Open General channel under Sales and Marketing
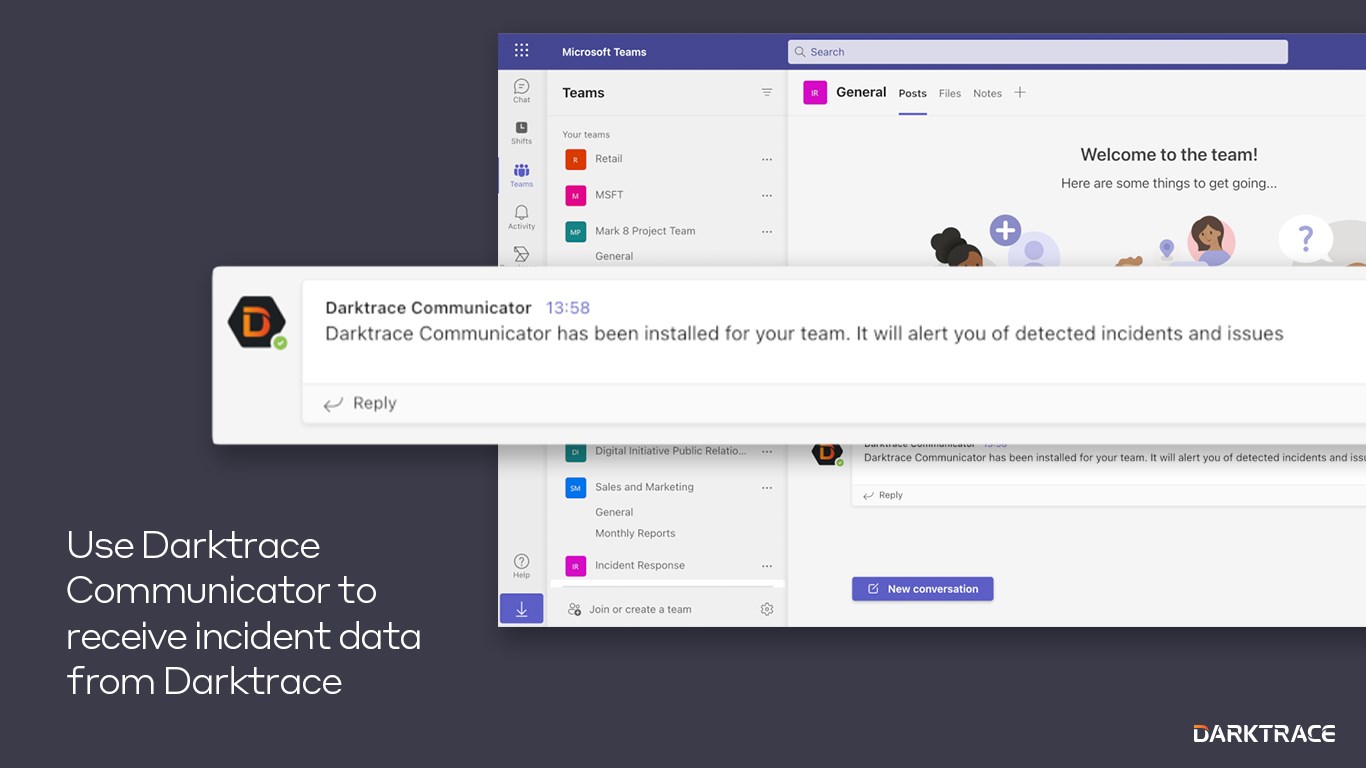 pyautogui.click(x=614, y=512)
